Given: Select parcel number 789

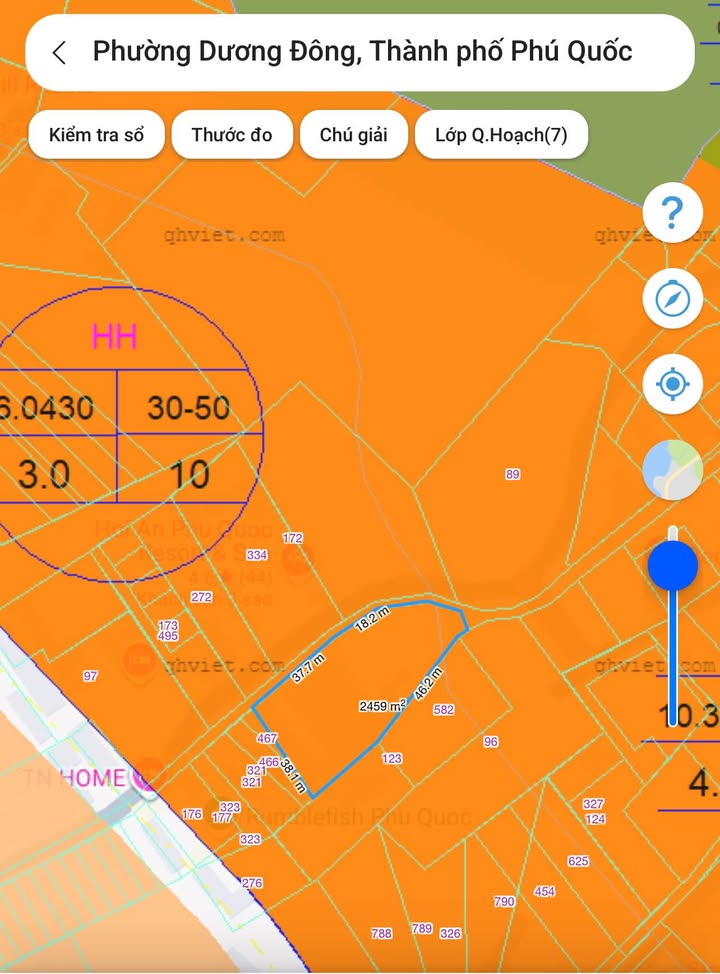Looking at the screenshot, I should 422,928.
